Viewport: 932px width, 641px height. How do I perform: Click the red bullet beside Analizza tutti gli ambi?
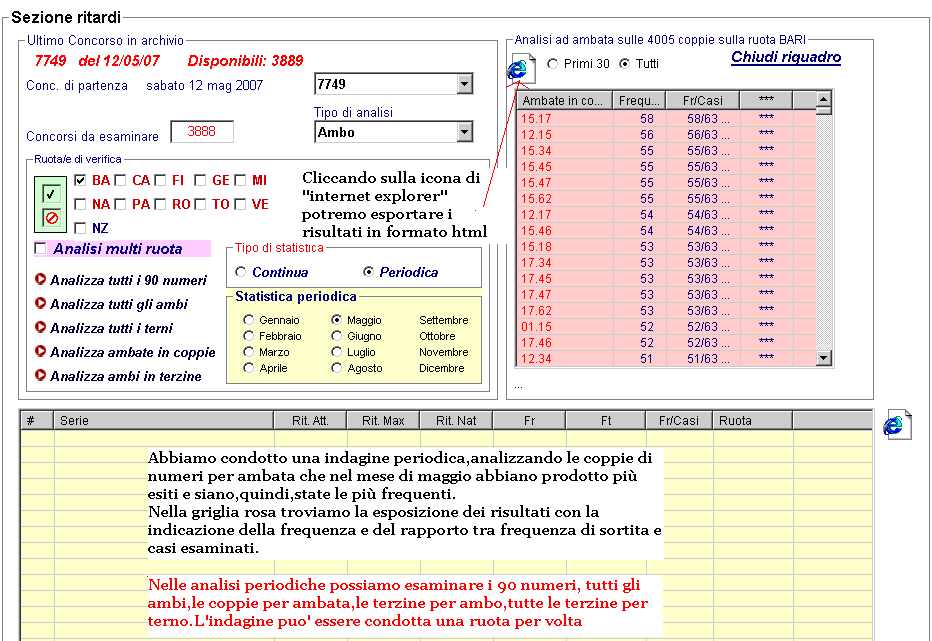[x=40, y=303]
